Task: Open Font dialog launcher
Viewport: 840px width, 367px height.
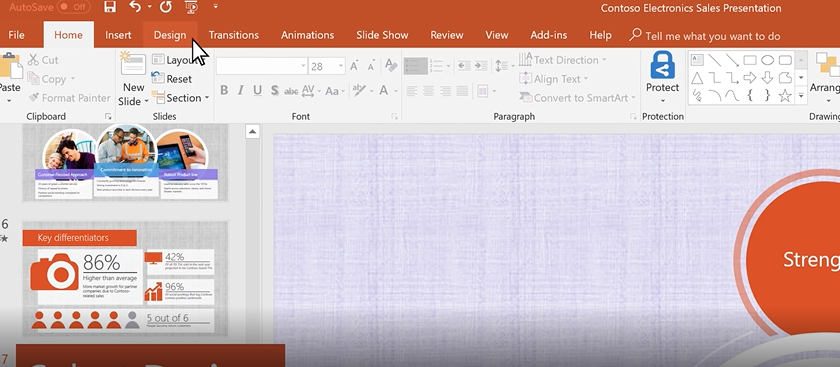Action: point(395,116)
